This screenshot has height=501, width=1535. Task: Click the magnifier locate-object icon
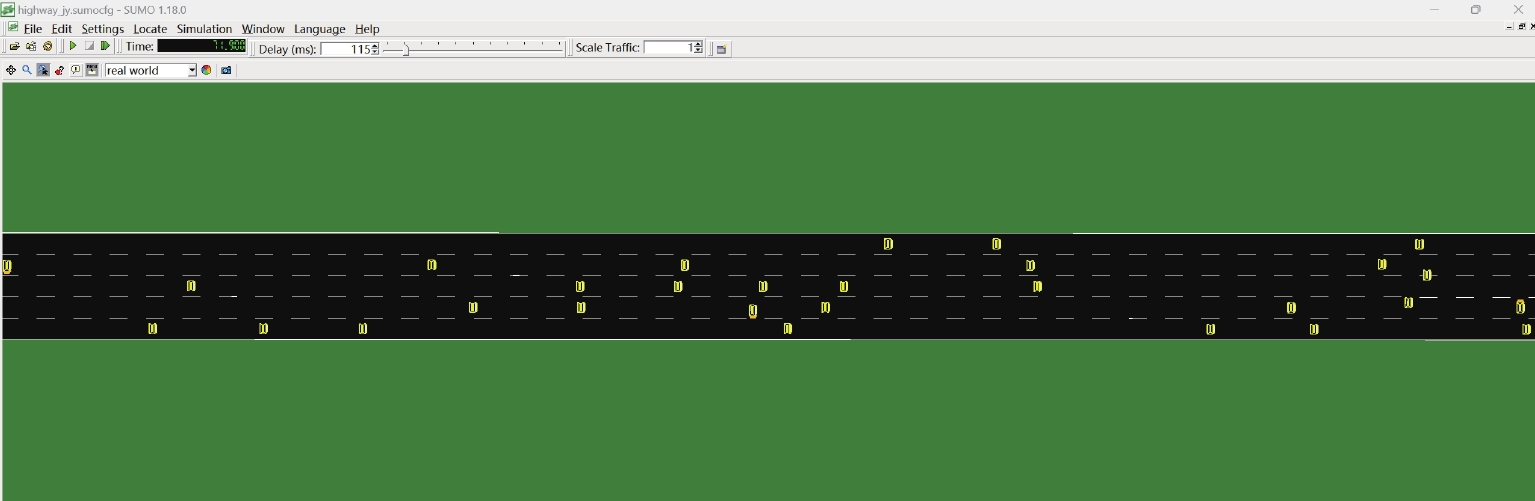(27, 71)
